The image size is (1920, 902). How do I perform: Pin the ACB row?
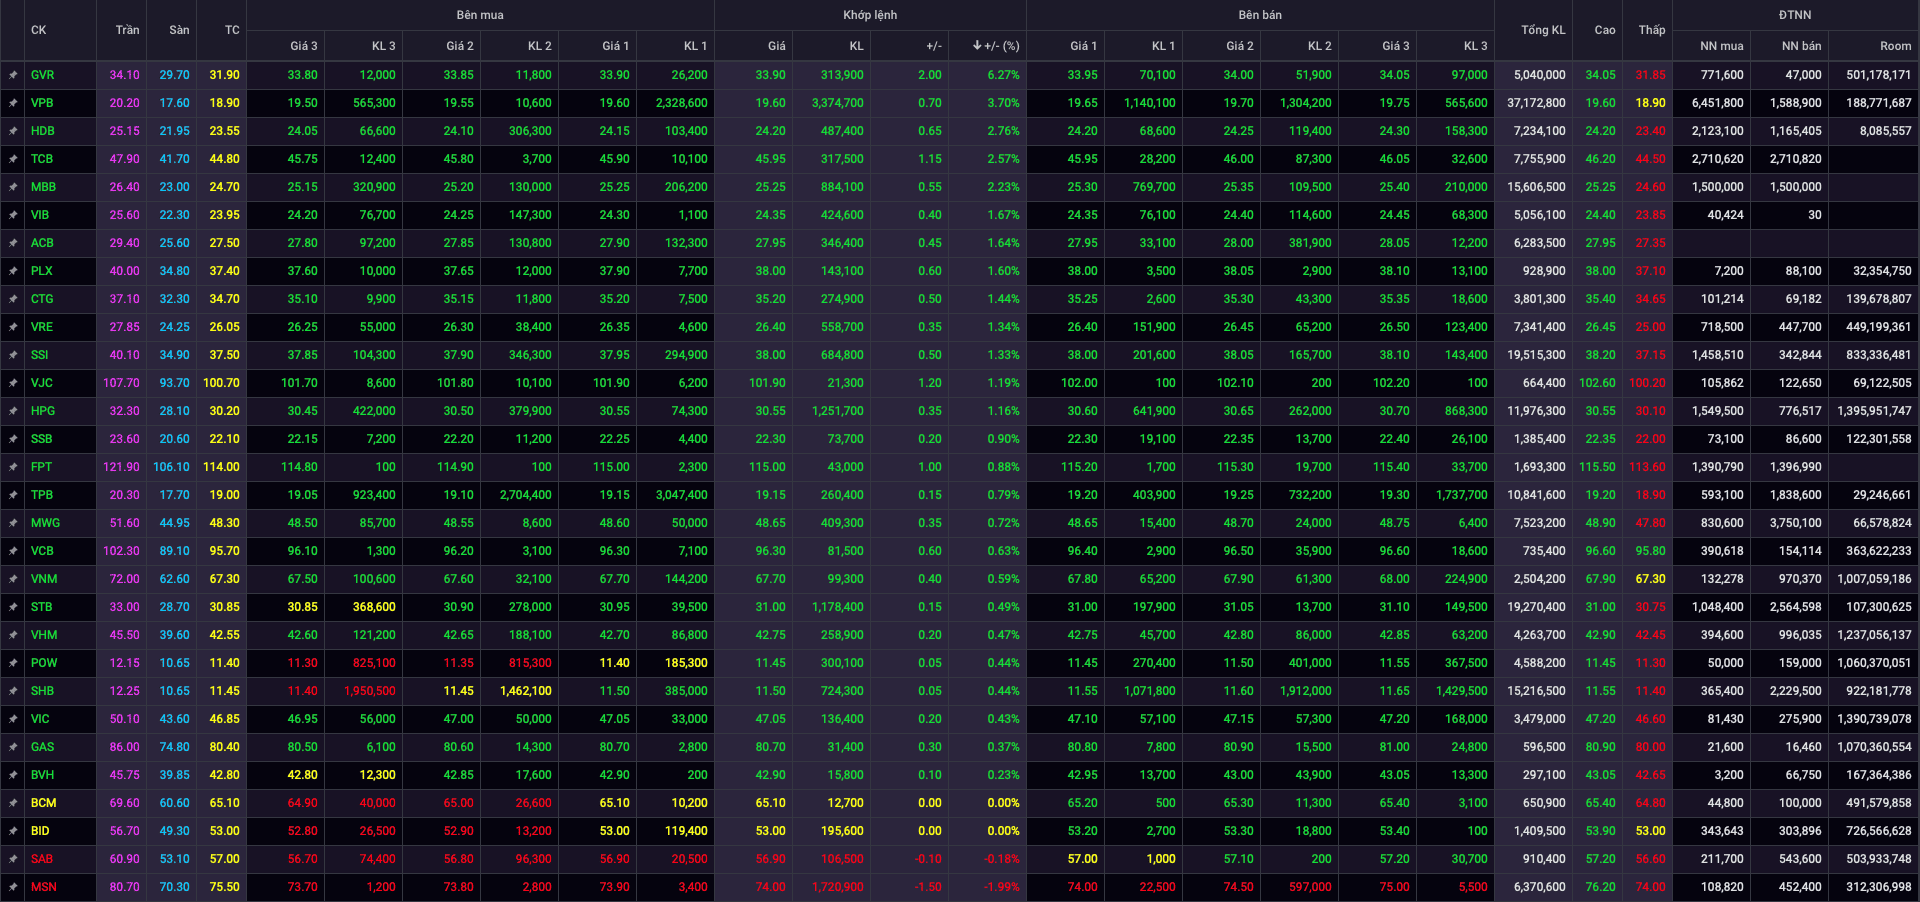13,243
